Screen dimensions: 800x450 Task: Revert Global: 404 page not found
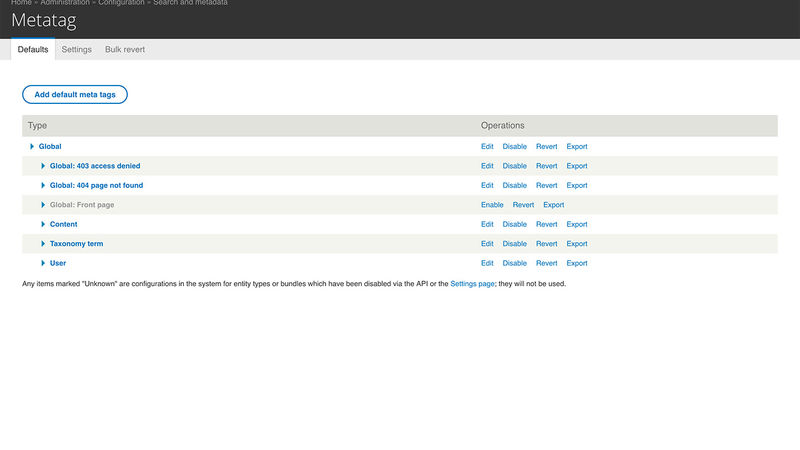click(x=546, y=185)
